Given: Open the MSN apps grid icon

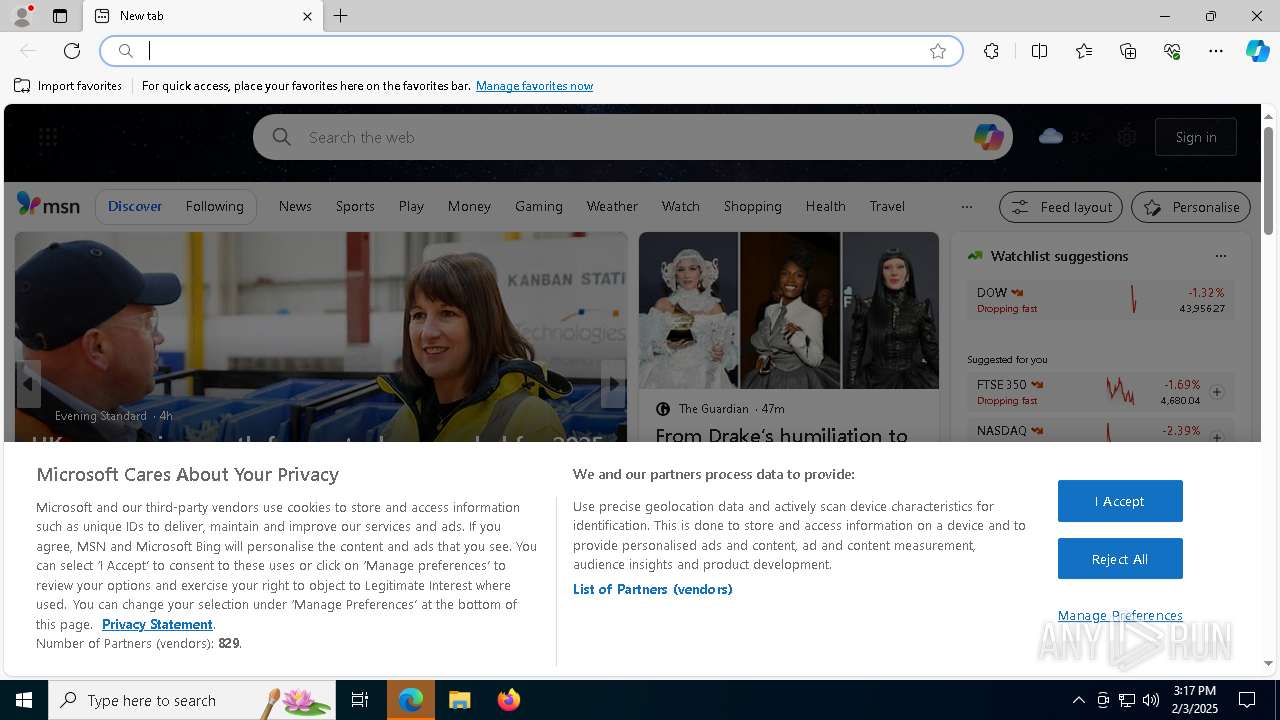Looking at the screenshot, I should pos(48,137).
